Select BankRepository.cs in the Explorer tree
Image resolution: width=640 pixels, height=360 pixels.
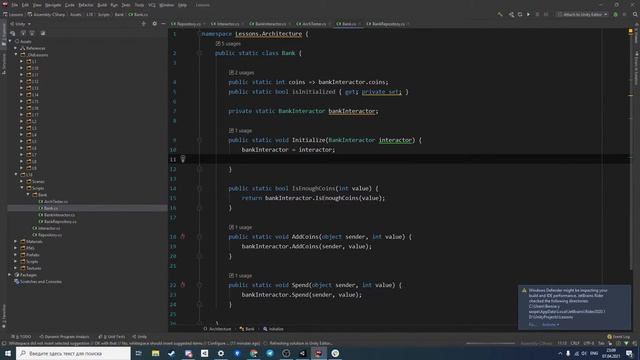[57, 222]
